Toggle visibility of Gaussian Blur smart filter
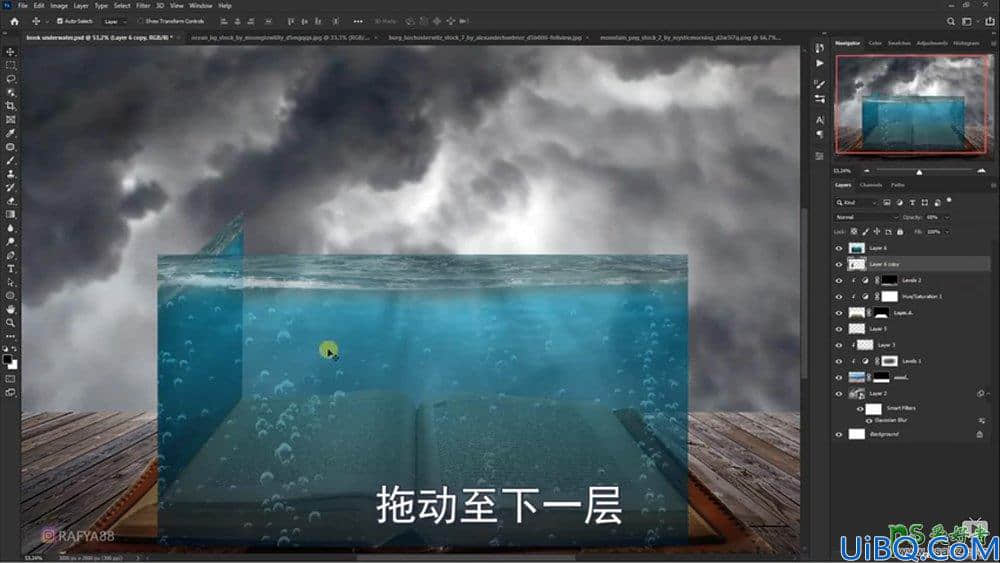This screenshot has height=563, width=1000. click(x=869, y=421)
